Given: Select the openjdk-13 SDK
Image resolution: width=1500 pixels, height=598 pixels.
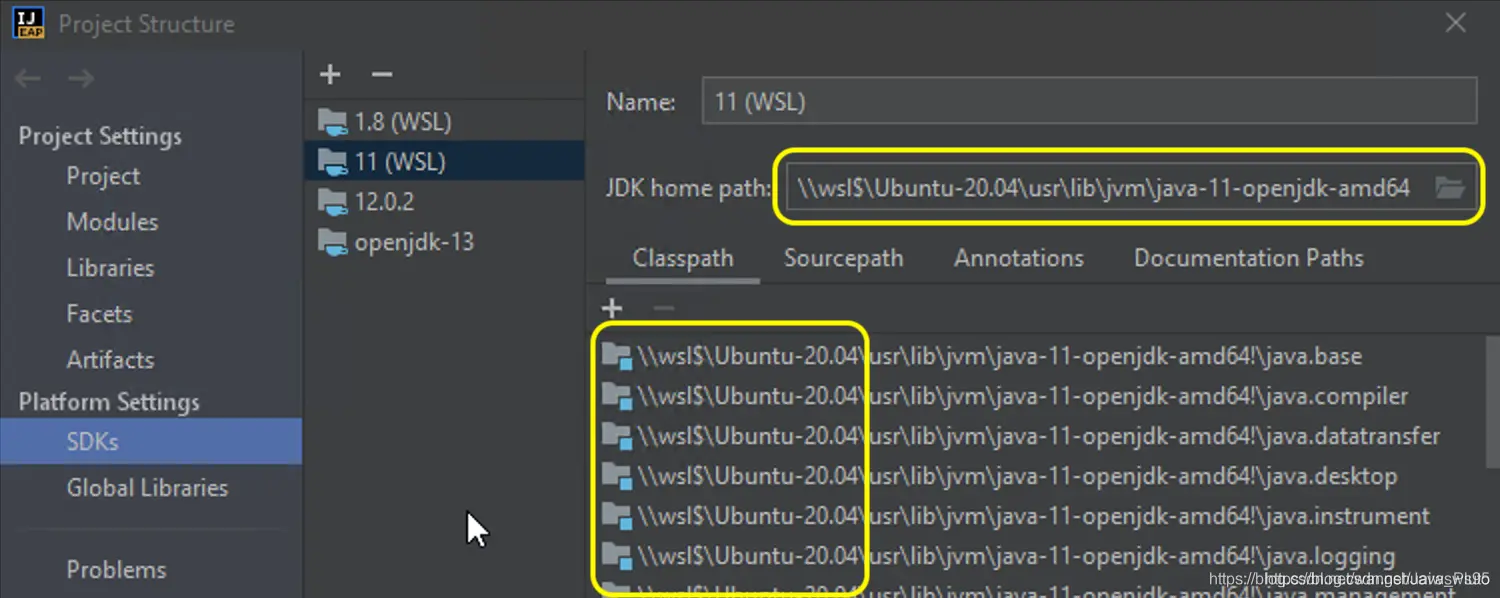Looking at the screenshot, I should pos(444,242).
